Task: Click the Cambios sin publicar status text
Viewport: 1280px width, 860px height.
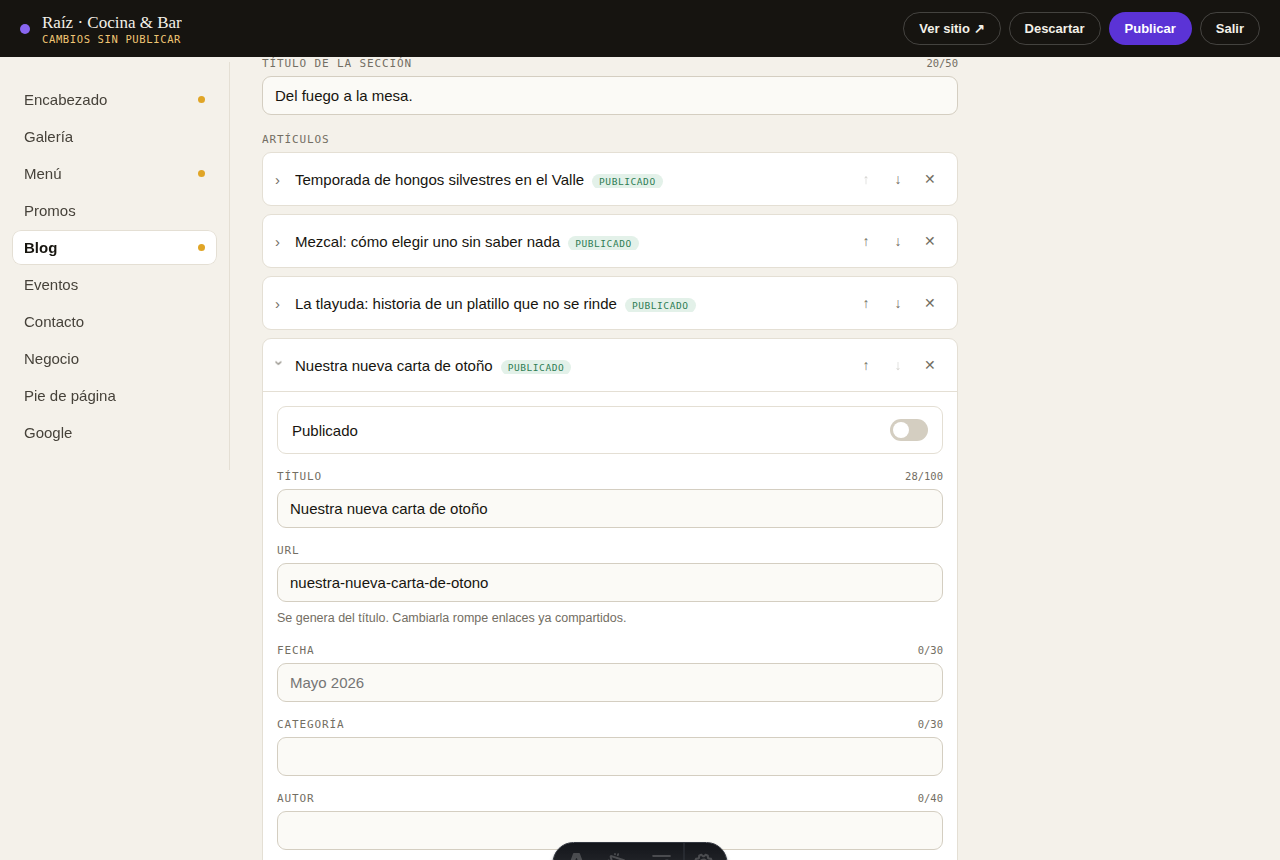Action: tap(111, 40)
